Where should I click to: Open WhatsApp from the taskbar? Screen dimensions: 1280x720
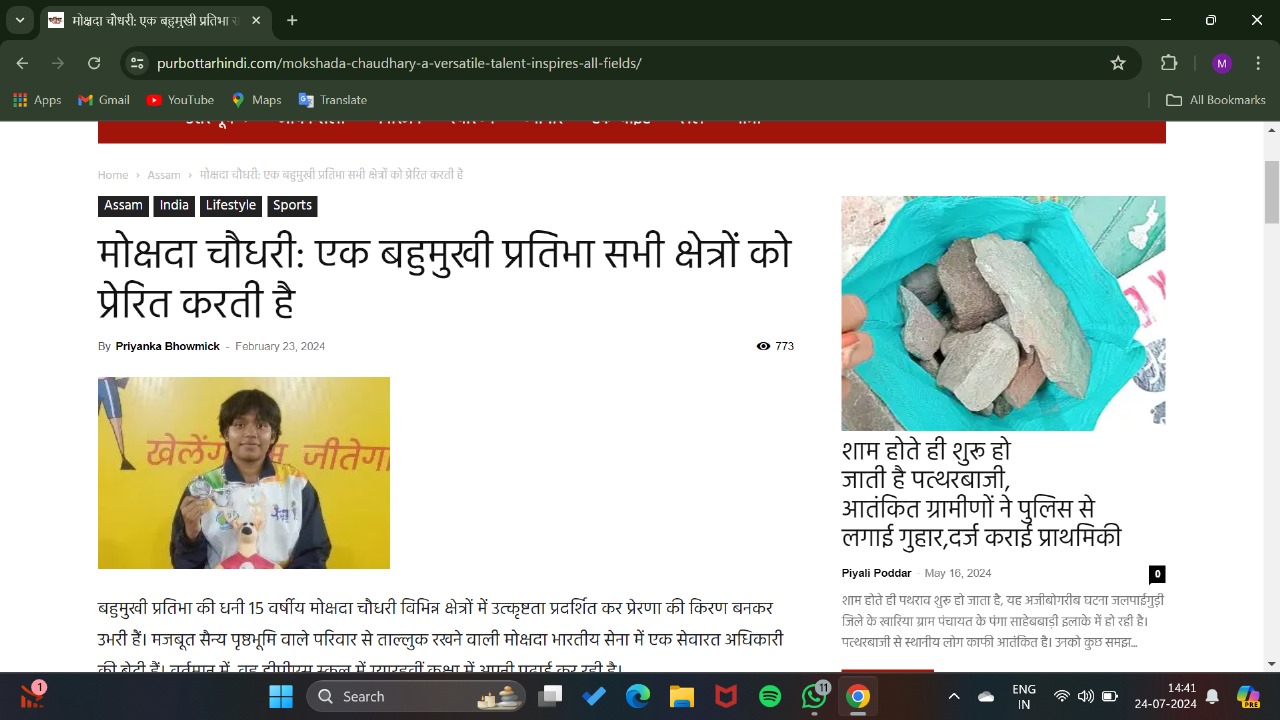point(815,696)
